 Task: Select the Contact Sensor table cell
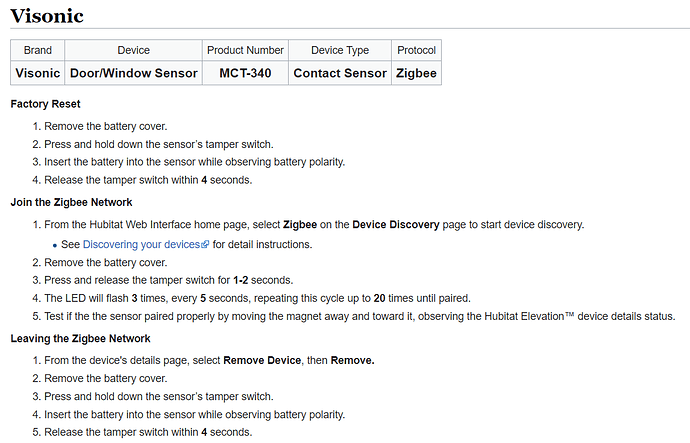(x=340, y=73)
